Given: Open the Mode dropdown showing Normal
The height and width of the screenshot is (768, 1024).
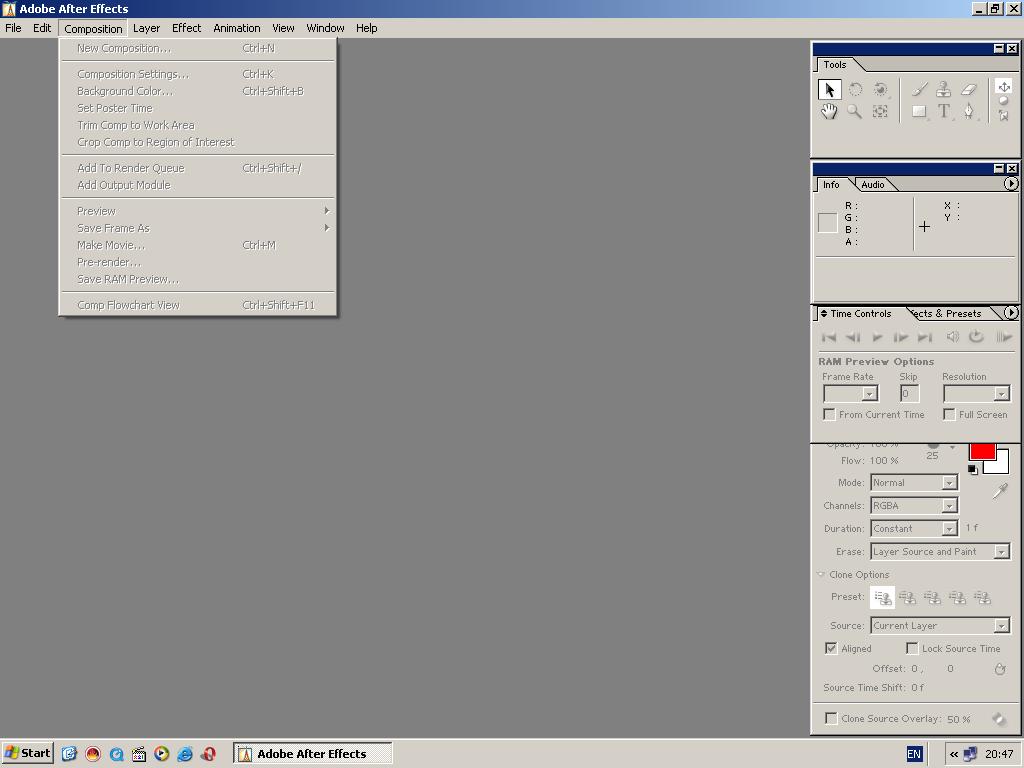Looking at the screenshot, I should [x=914, y=483].
